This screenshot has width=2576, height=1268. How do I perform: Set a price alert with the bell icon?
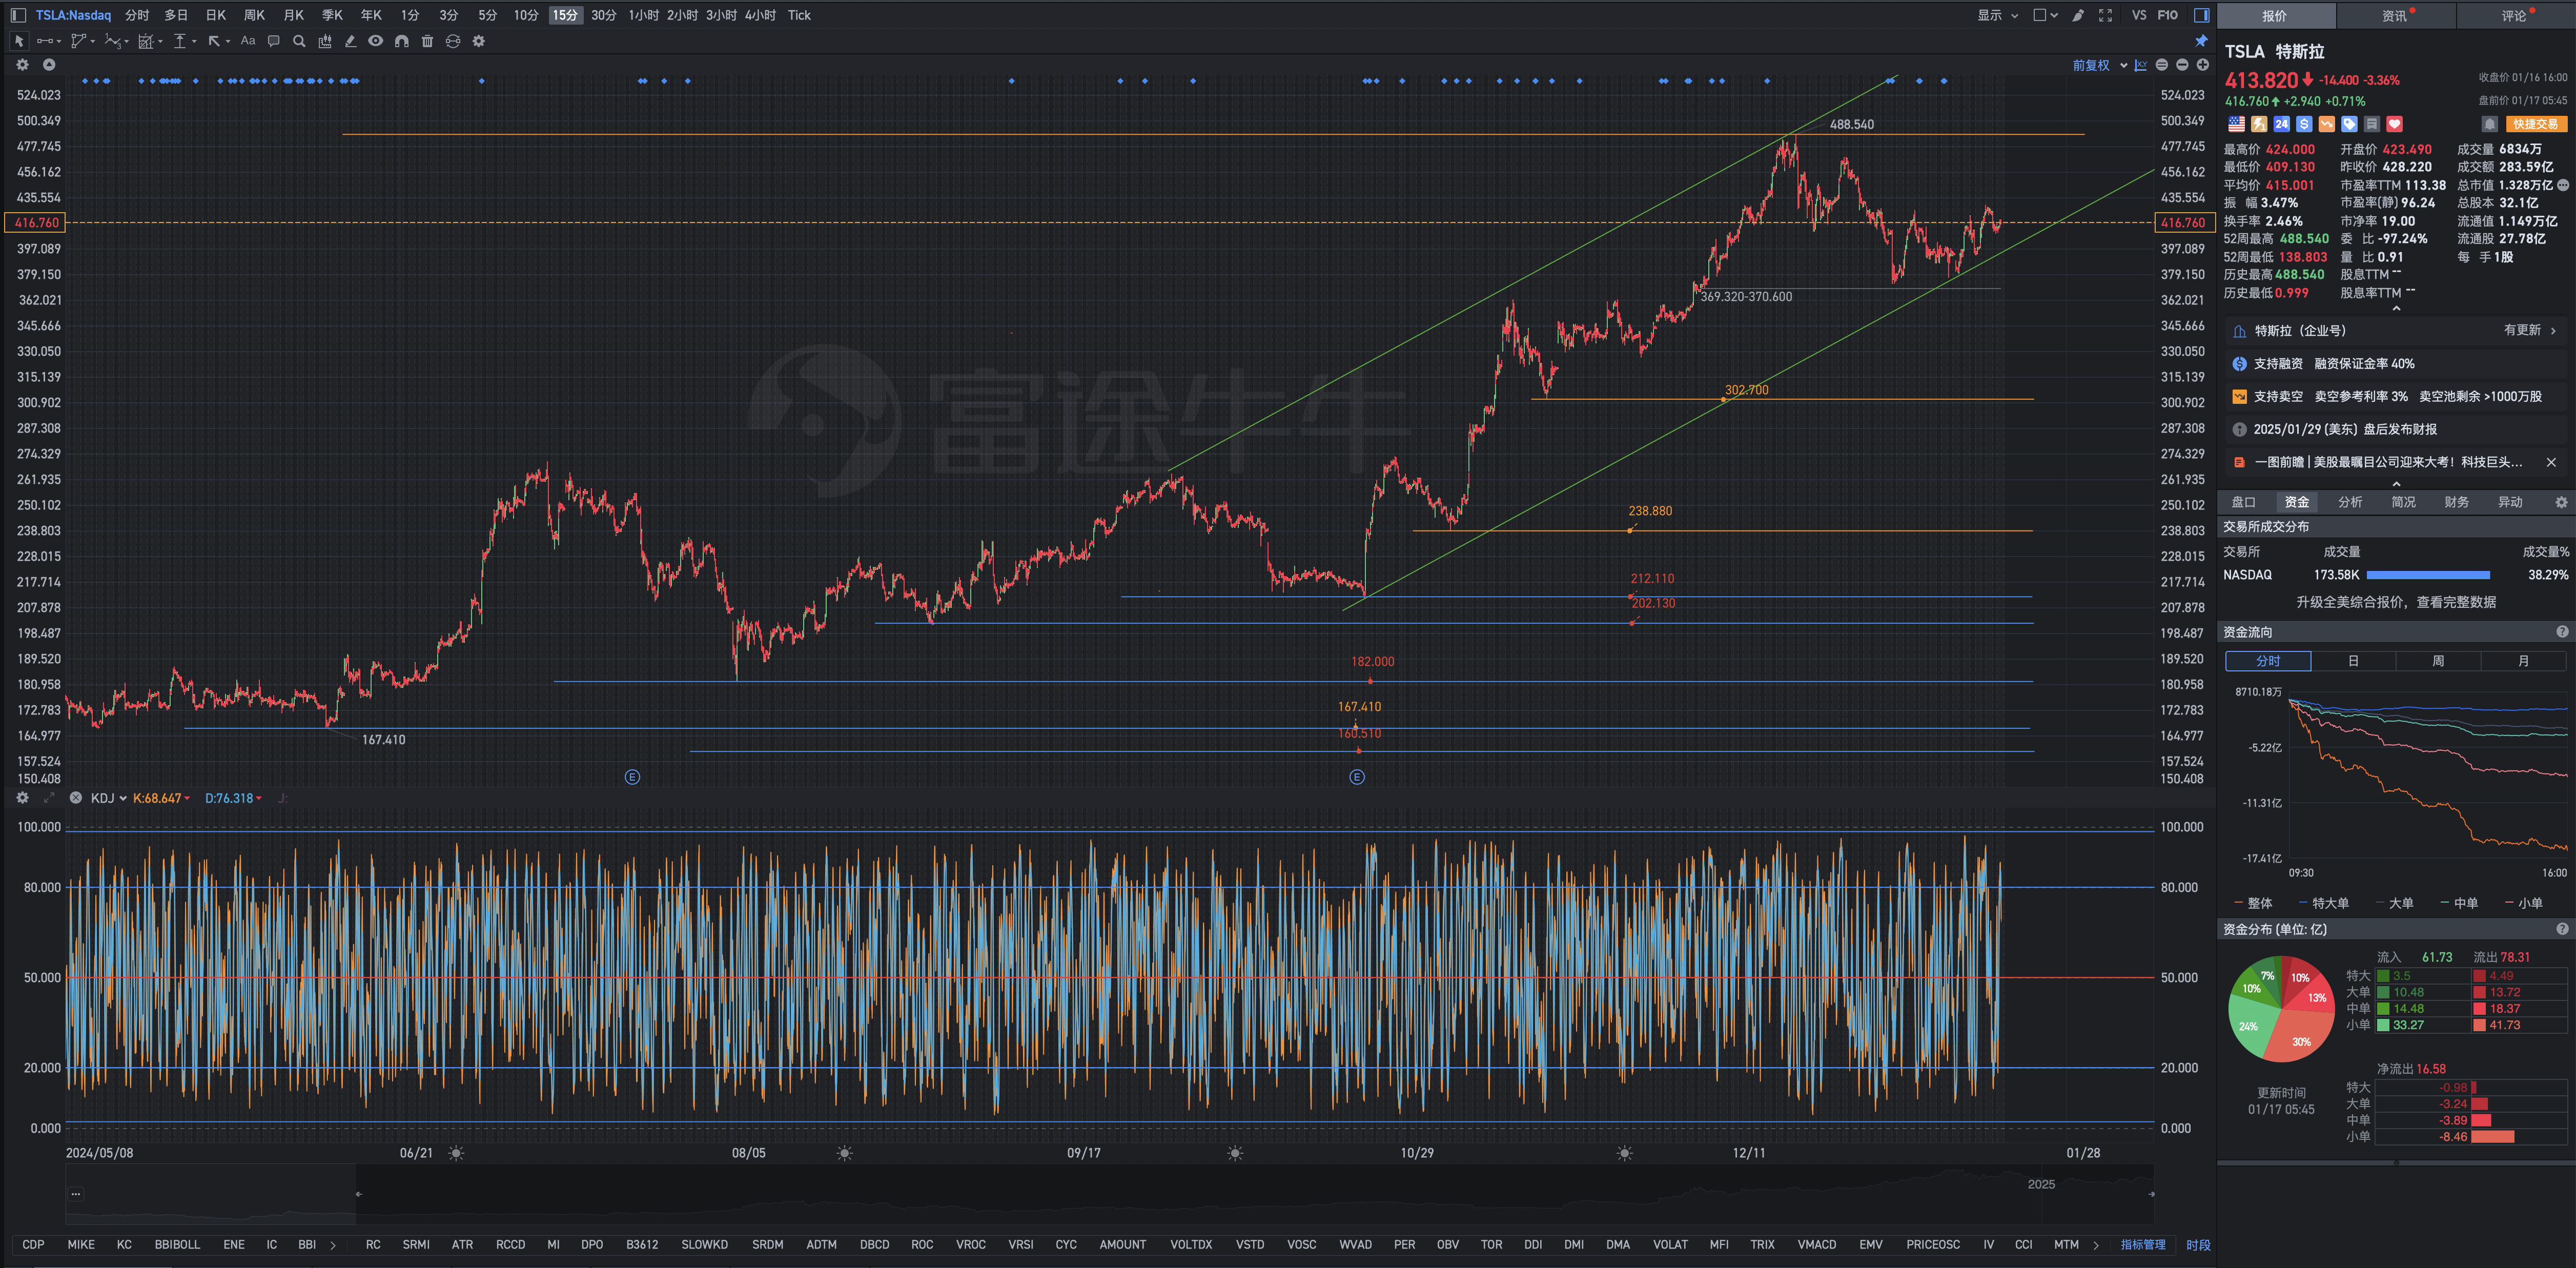pyautogui.click(x=2490, y=124)
